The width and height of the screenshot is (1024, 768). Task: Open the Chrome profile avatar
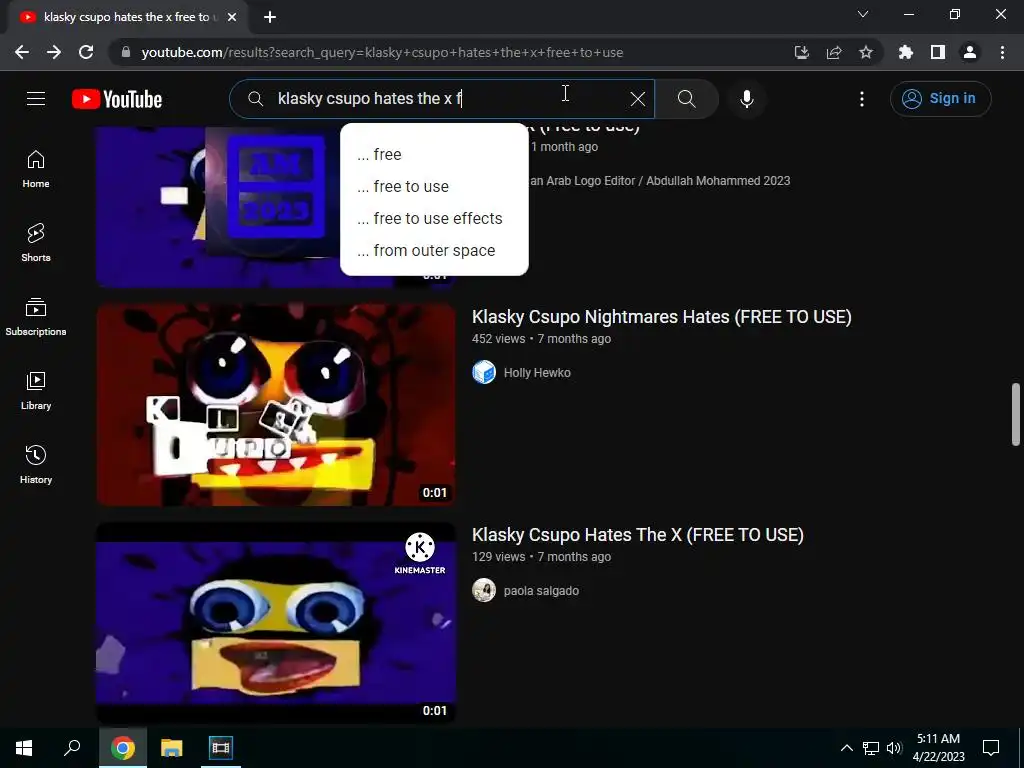click(970, 52)
